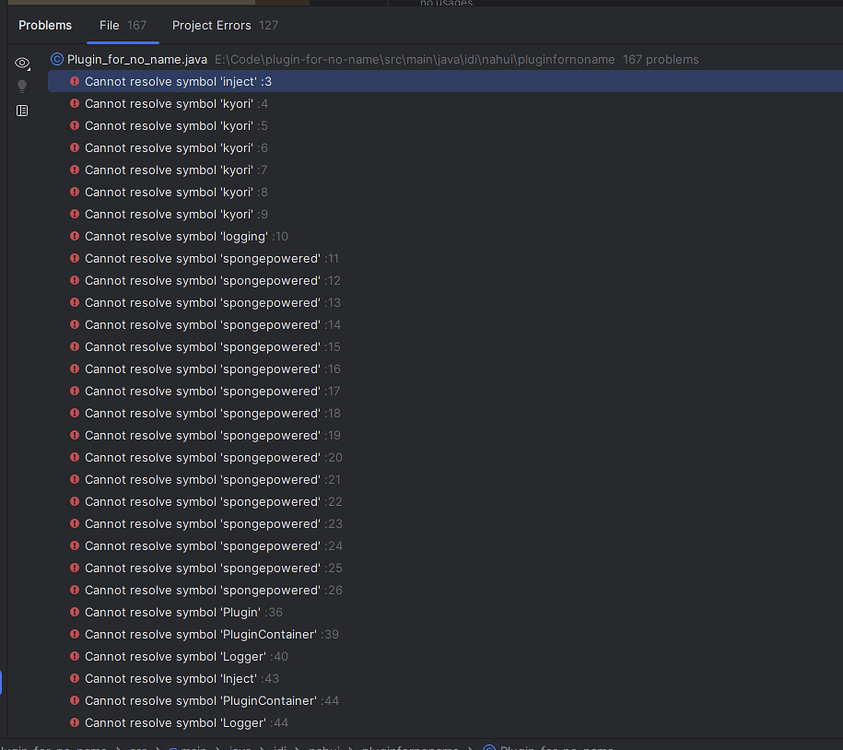Image resolution: width=843 pixels, height=750 pixels.
Task: Switch to Project Errors 127 tab
Action: pyautogui.click(x=225, y=25)
